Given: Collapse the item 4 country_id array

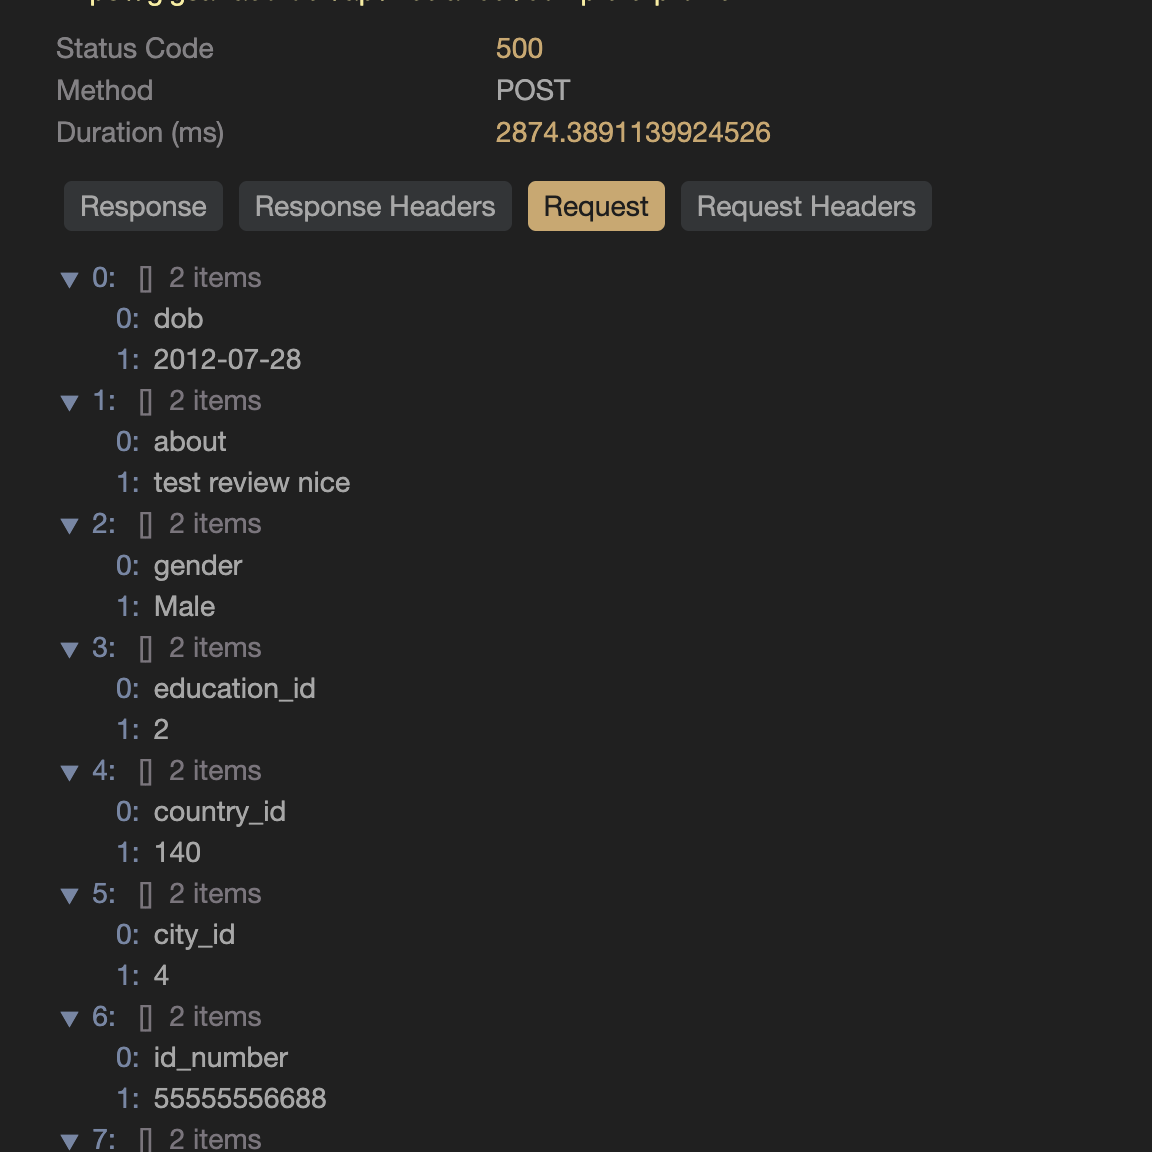Looking at the screenshot, I should click(x=70, y=772).
